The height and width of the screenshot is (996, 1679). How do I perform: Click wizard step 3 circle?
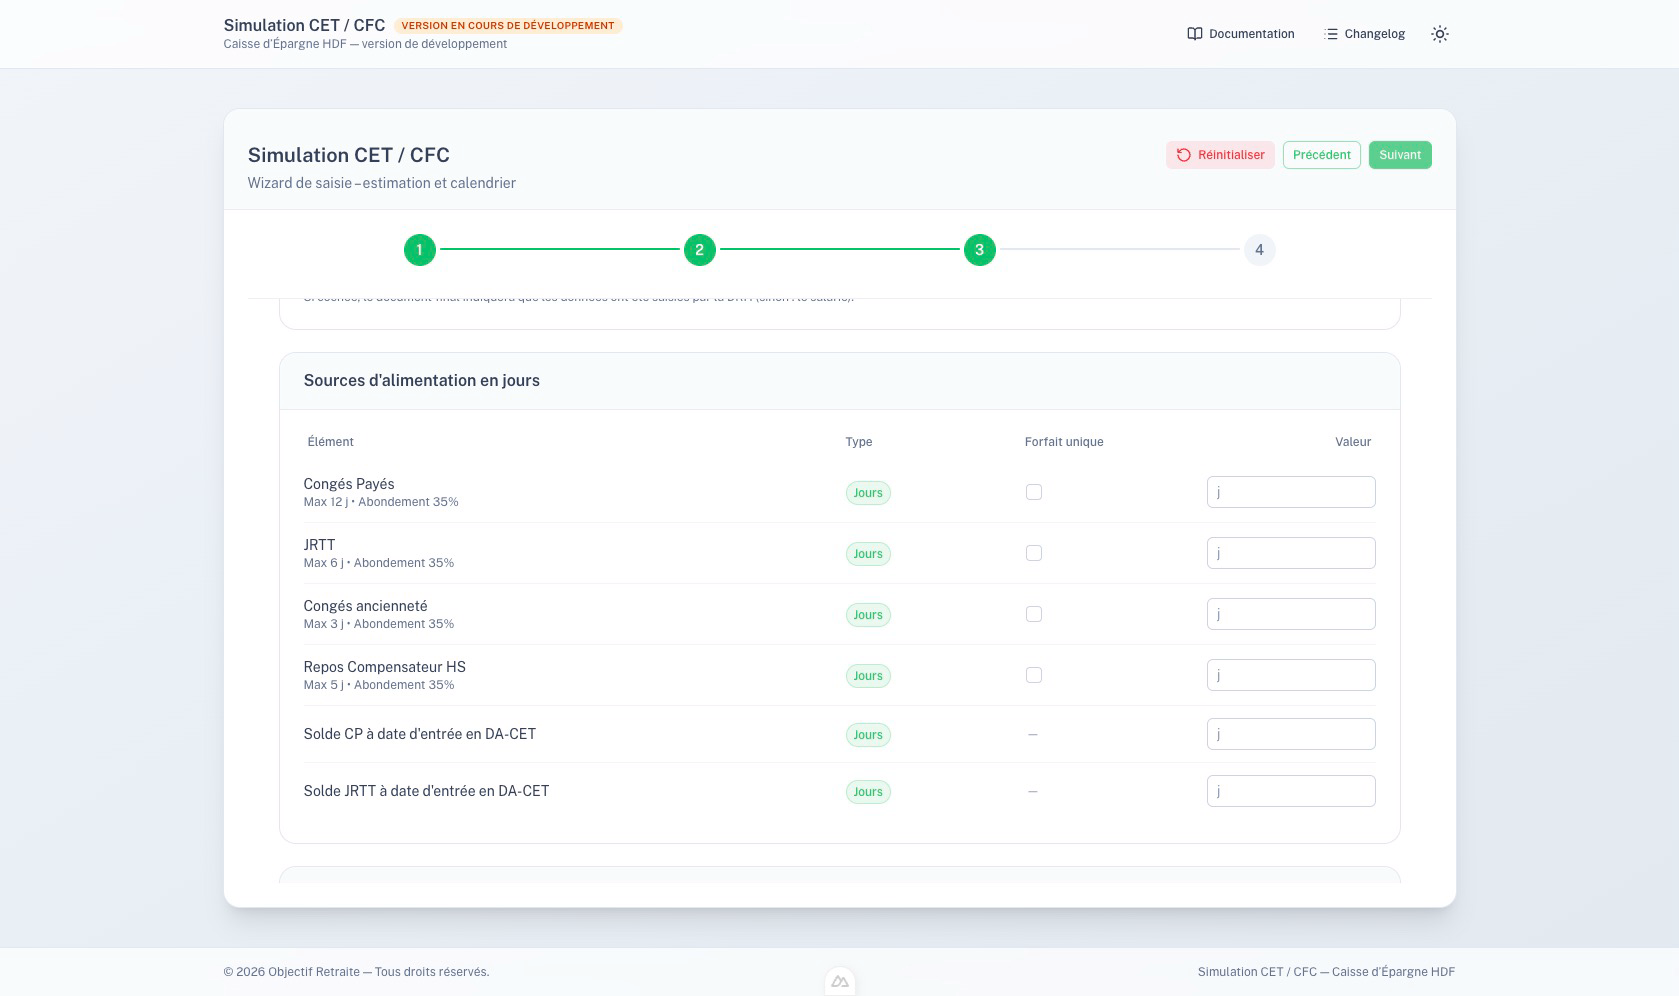(980, 250)
